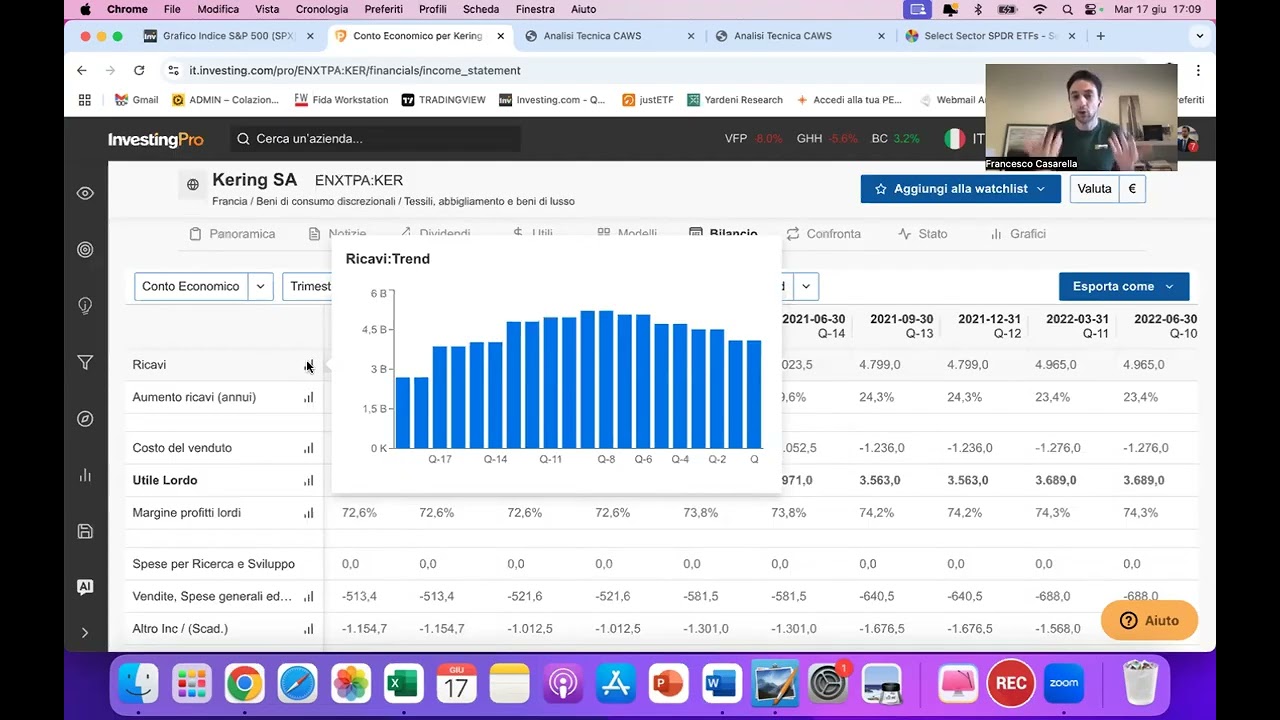This screenshot has width=1280, height=720.
Task: Open the Preferiti menu in the menu bar
Action: click(383, 9)
